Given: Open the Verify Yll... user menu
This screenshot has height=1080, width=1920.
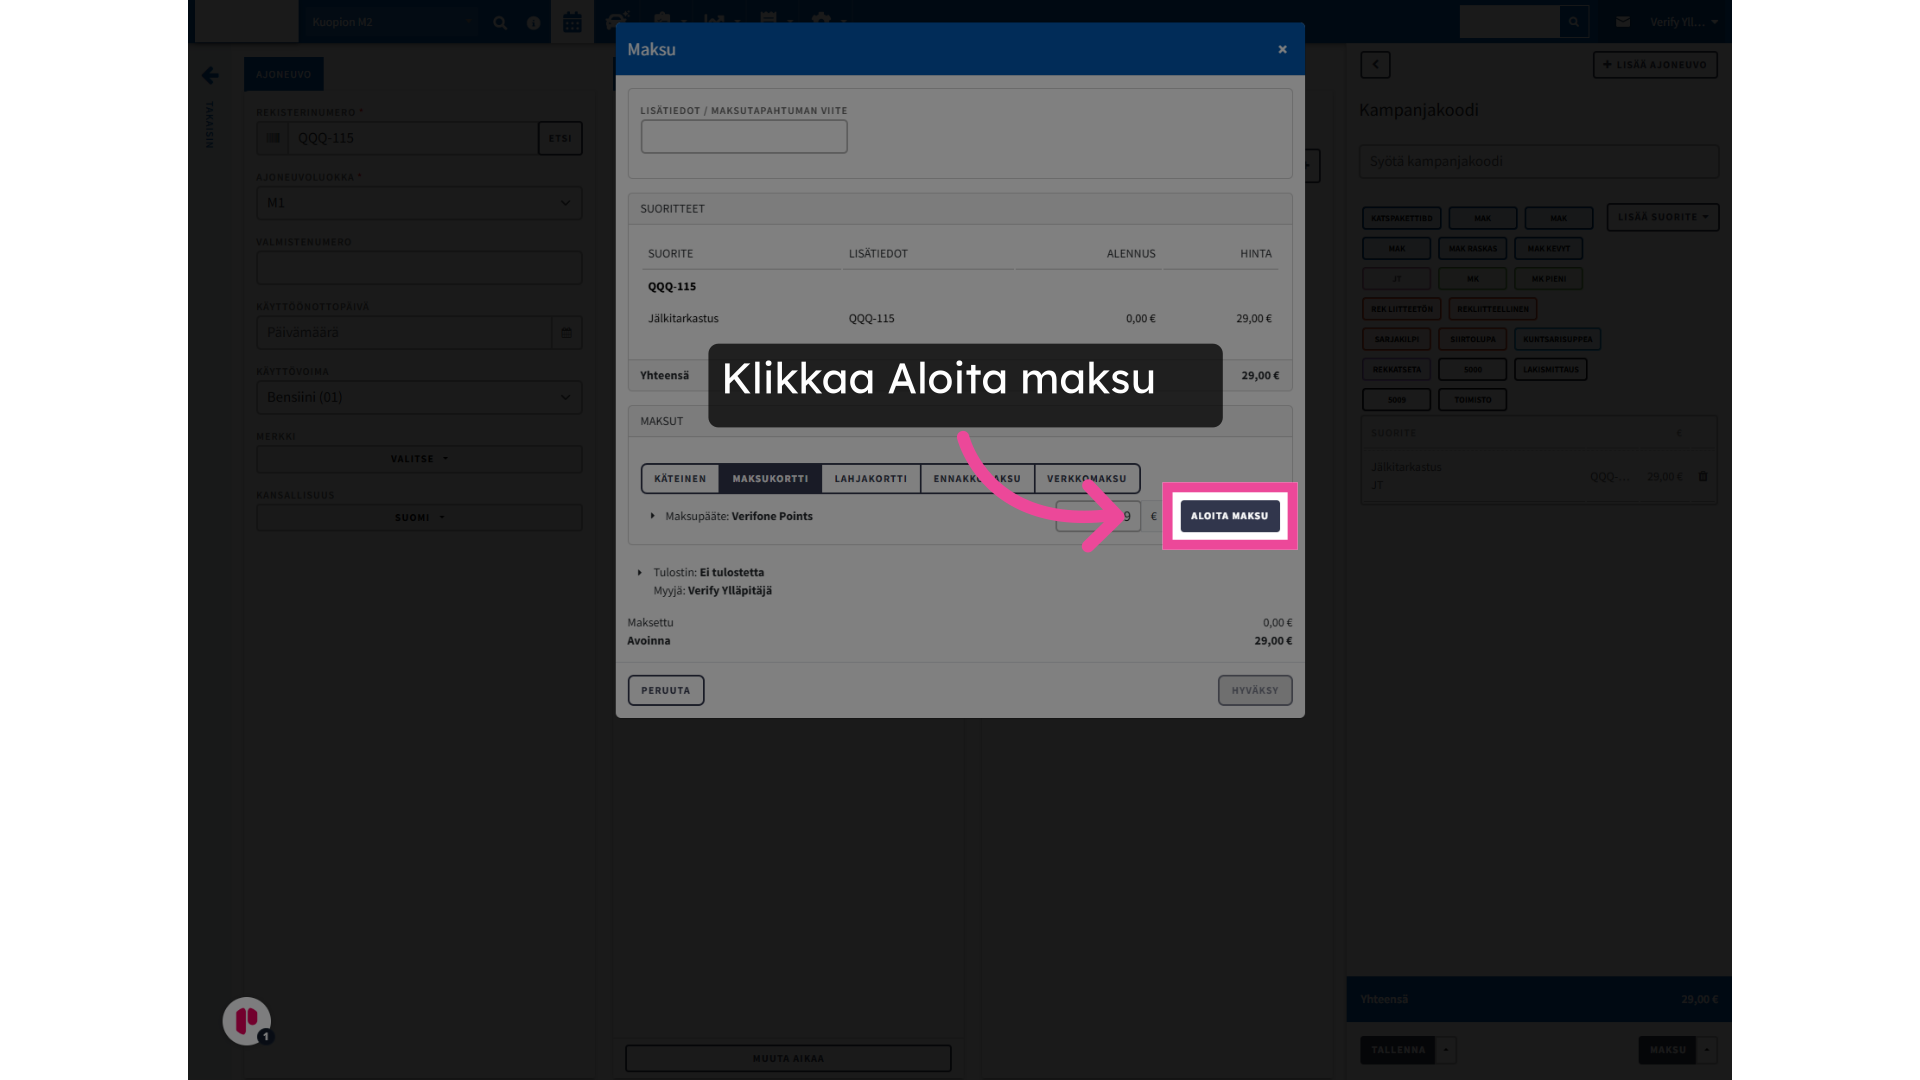Looking at the screenshot, I should 1684,22.
